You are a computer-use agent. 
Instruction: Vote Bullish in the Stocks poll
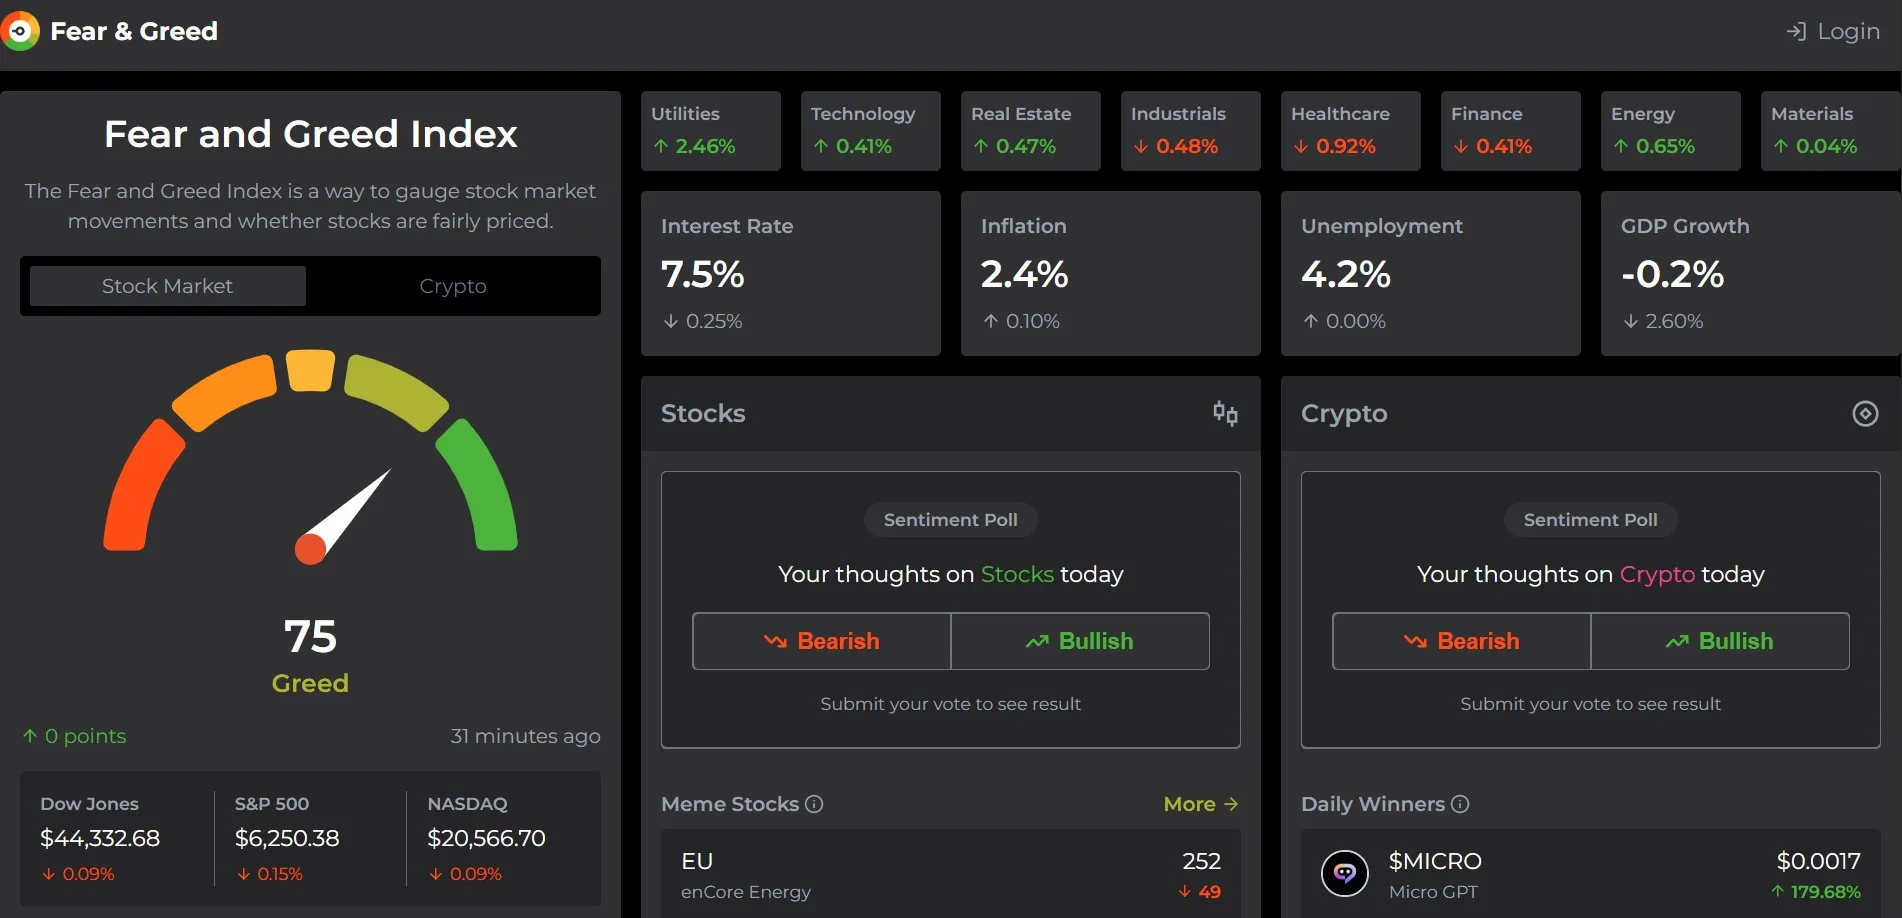pyautogui.click(x=1080, y=641)
